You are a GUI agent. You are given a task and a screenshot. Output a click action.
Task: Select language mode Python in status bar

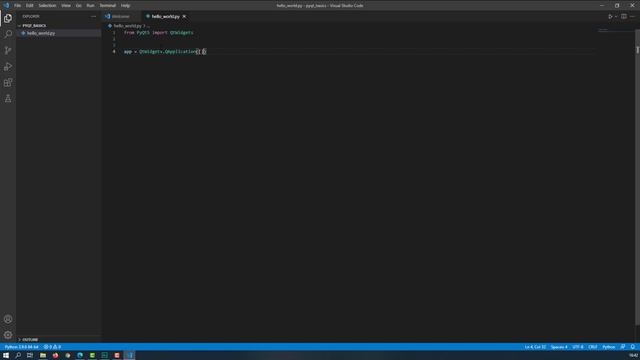(x=609, y=347)
